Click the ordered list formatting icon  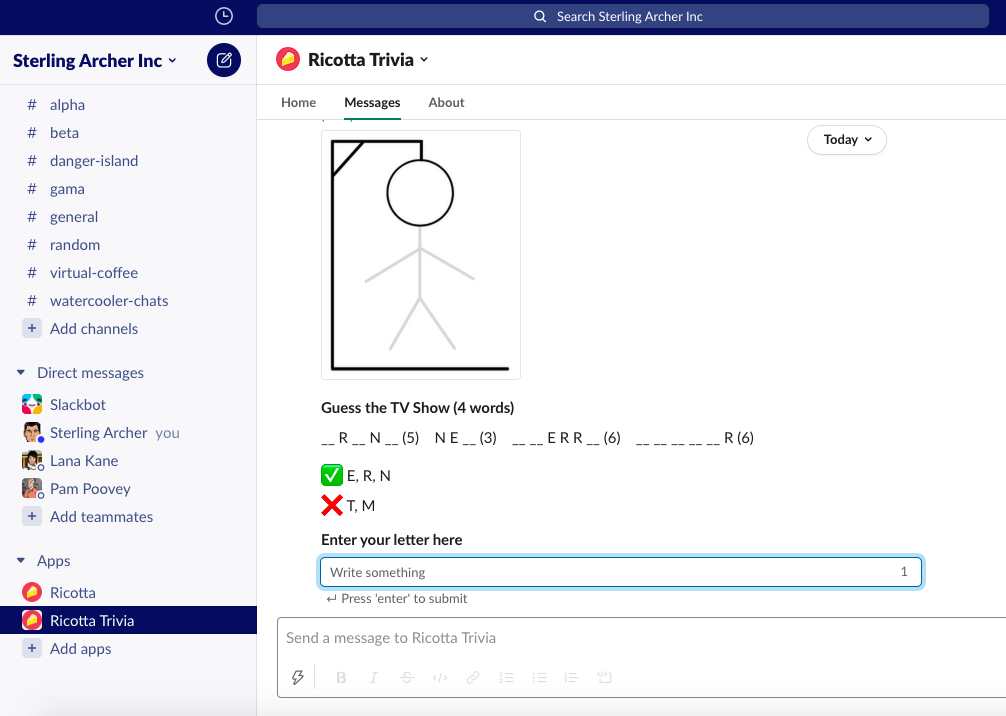pos(506,677)
